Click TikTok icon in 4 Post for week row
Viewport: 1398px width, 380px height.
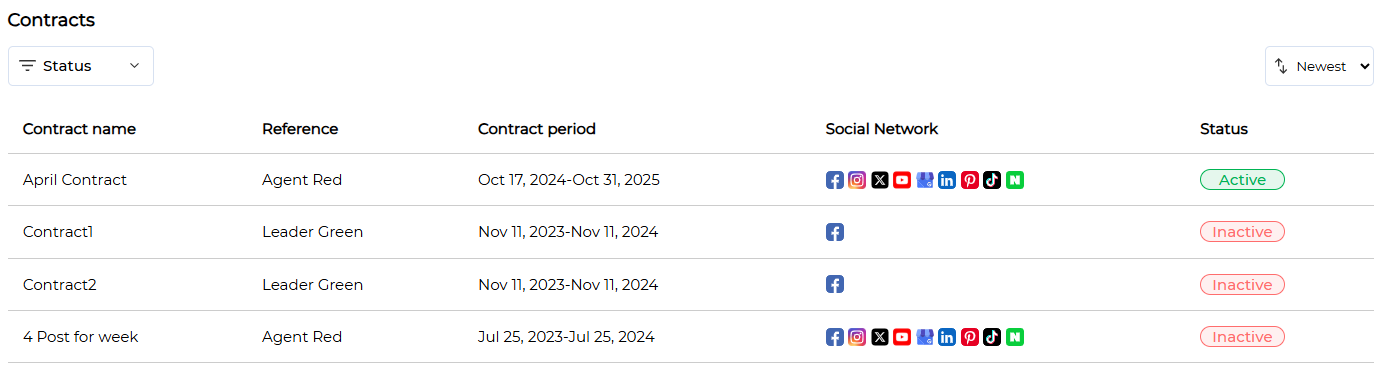[x=992, y=337]
